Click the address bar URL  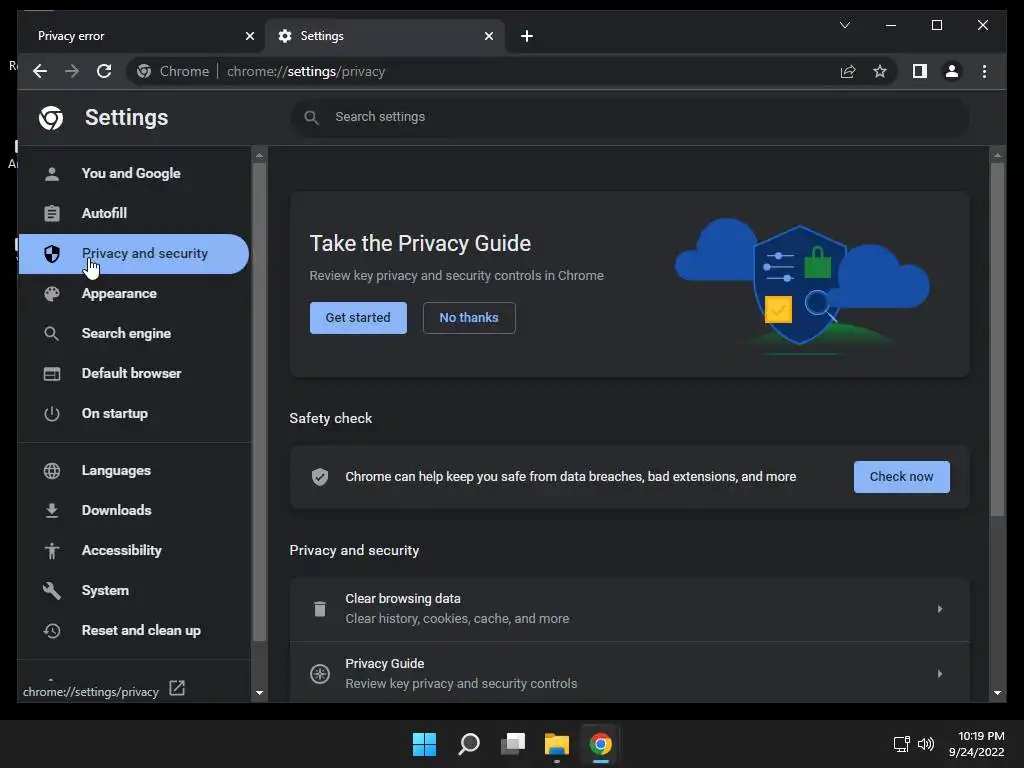[x=306, y=72]
